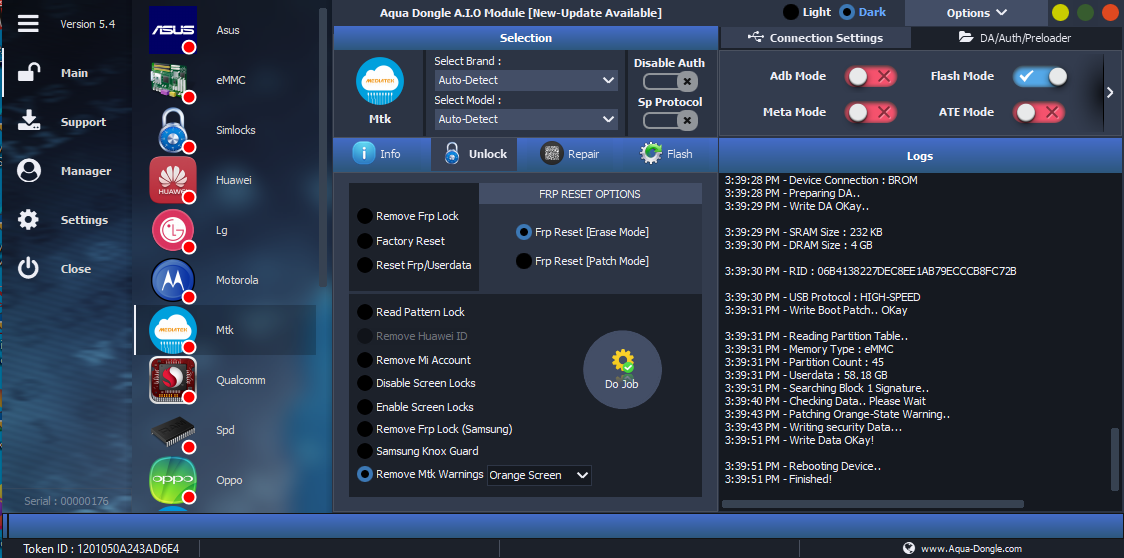Image resolution: width=1124 pixels, height=558 pixels.
Task: Select the Spd chip icon
Action: click(173, 430)
